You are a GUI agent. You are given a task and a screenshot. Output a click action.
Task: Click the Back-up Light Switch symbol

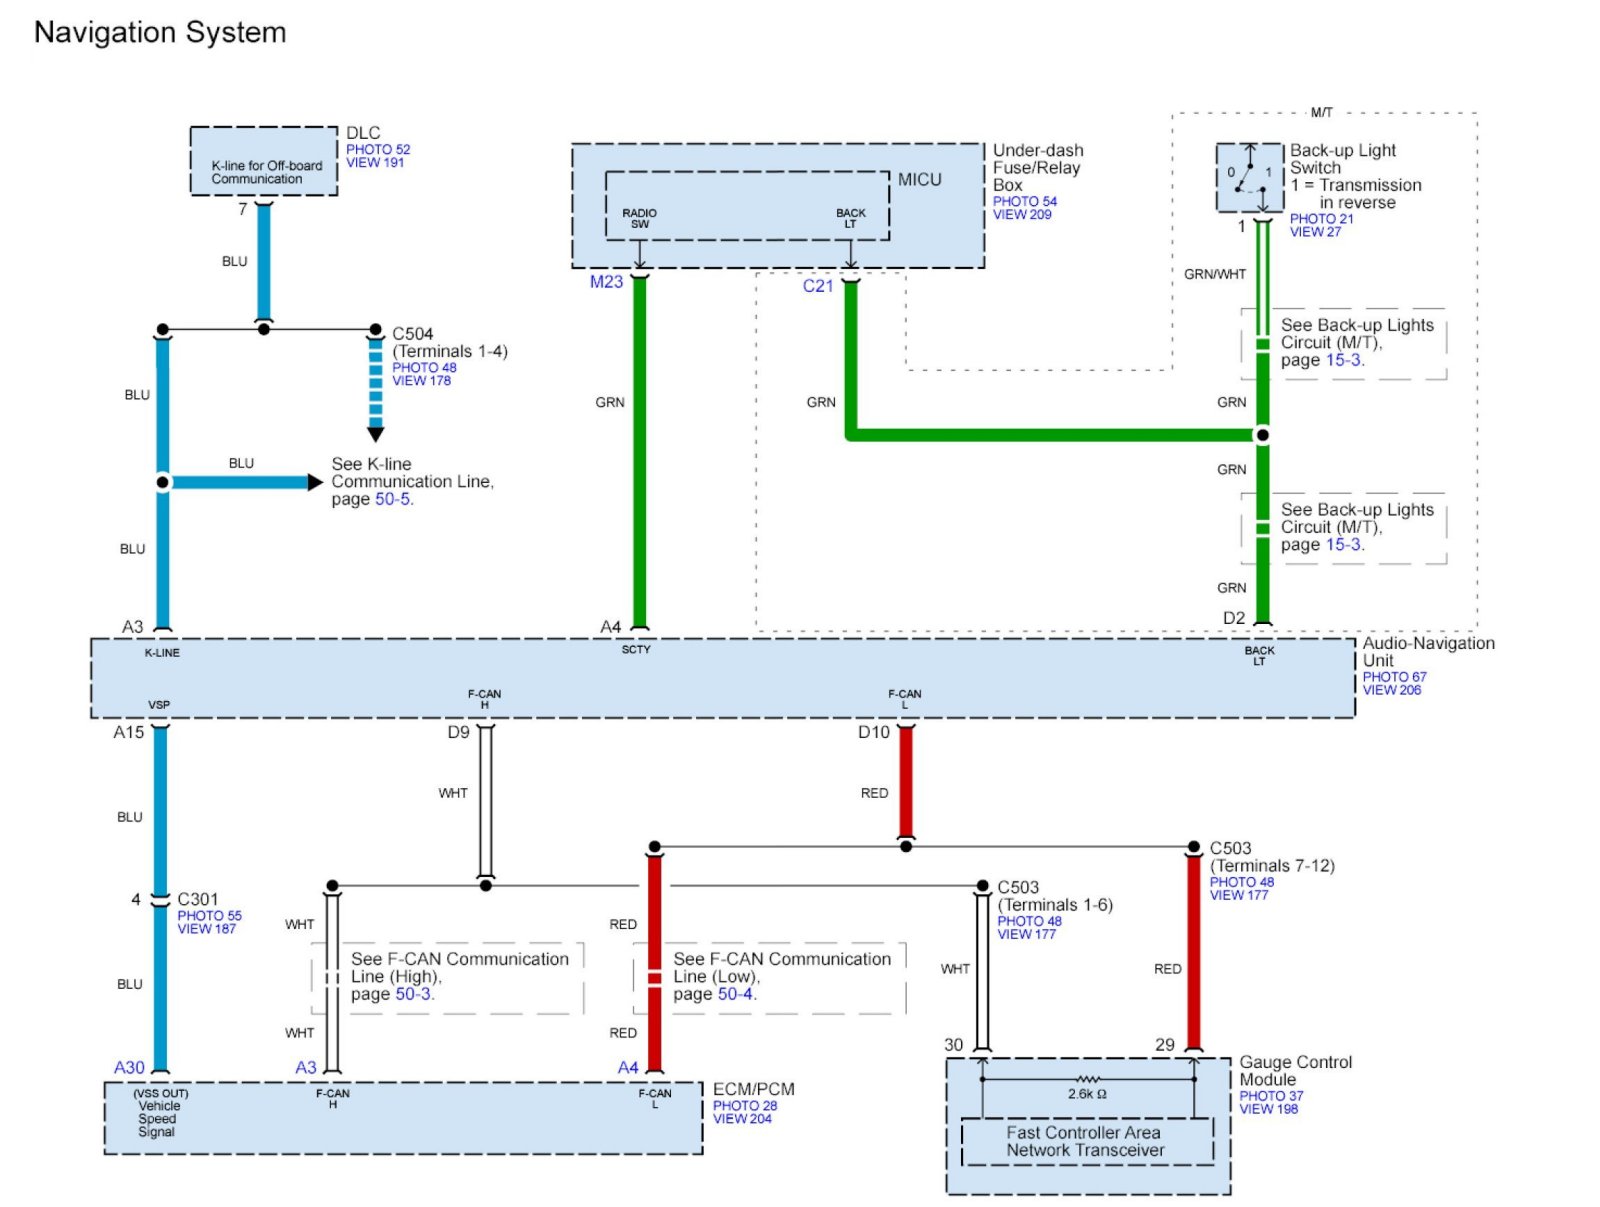[1249, 177]
